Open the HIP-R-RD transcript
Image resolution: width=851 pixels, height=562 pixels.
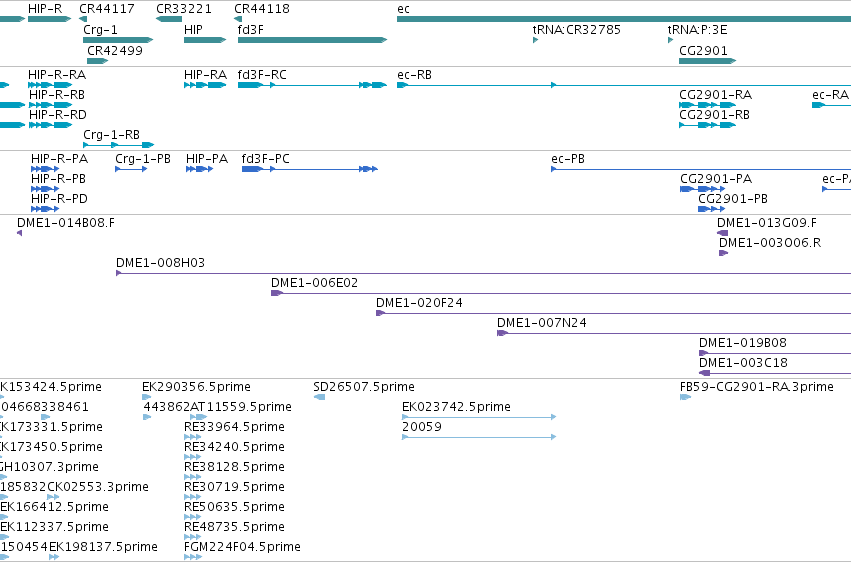pyautogui.click(x=50, y=125)
